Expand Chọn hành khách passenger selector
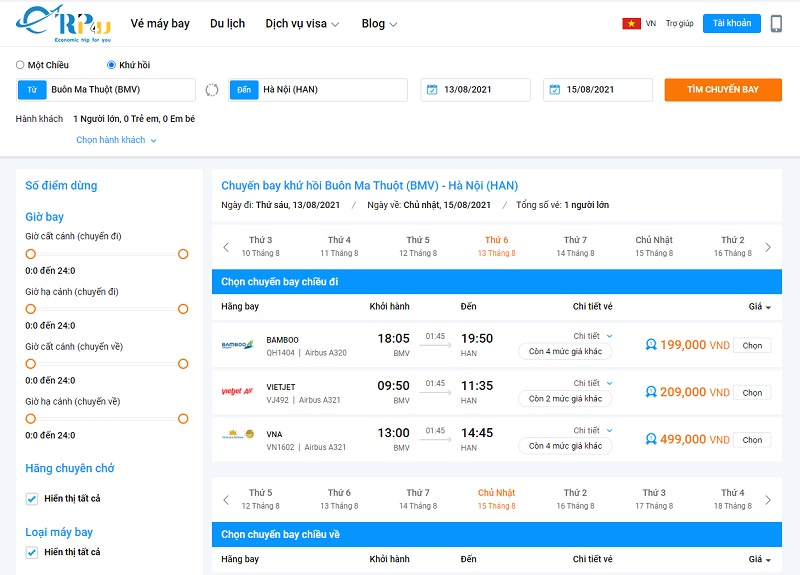 point(116,140)
